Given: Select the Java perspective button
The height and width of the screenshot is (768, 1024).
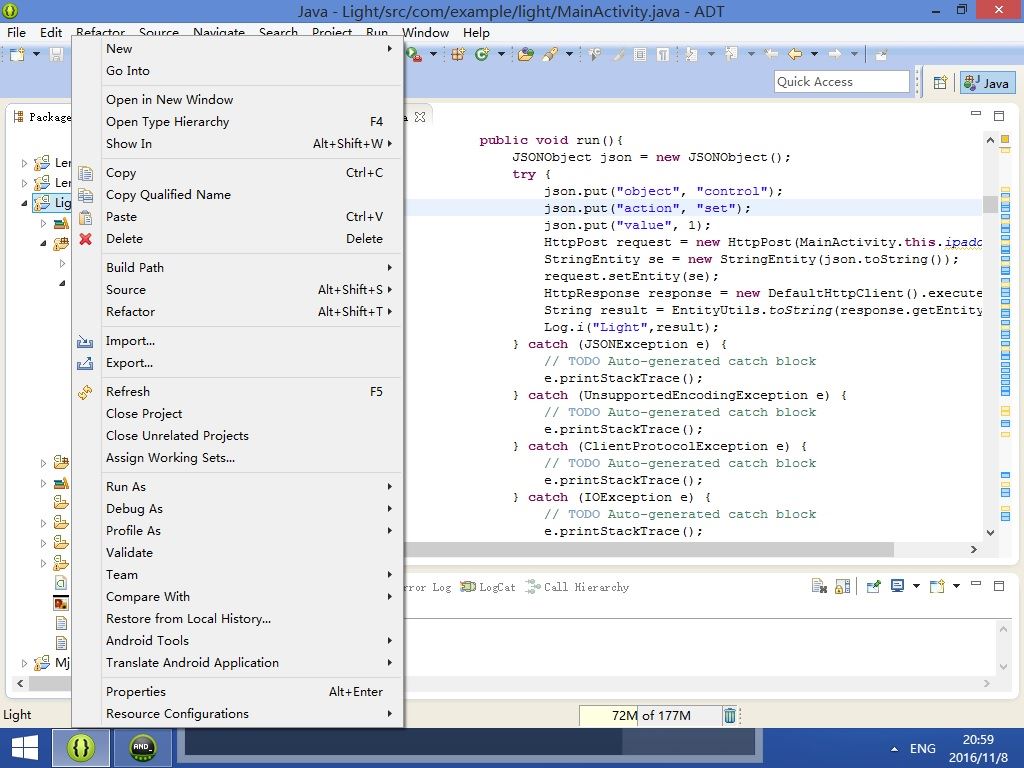Looking at the screenshot, I should pyautogui.click(x=986, y=83).
